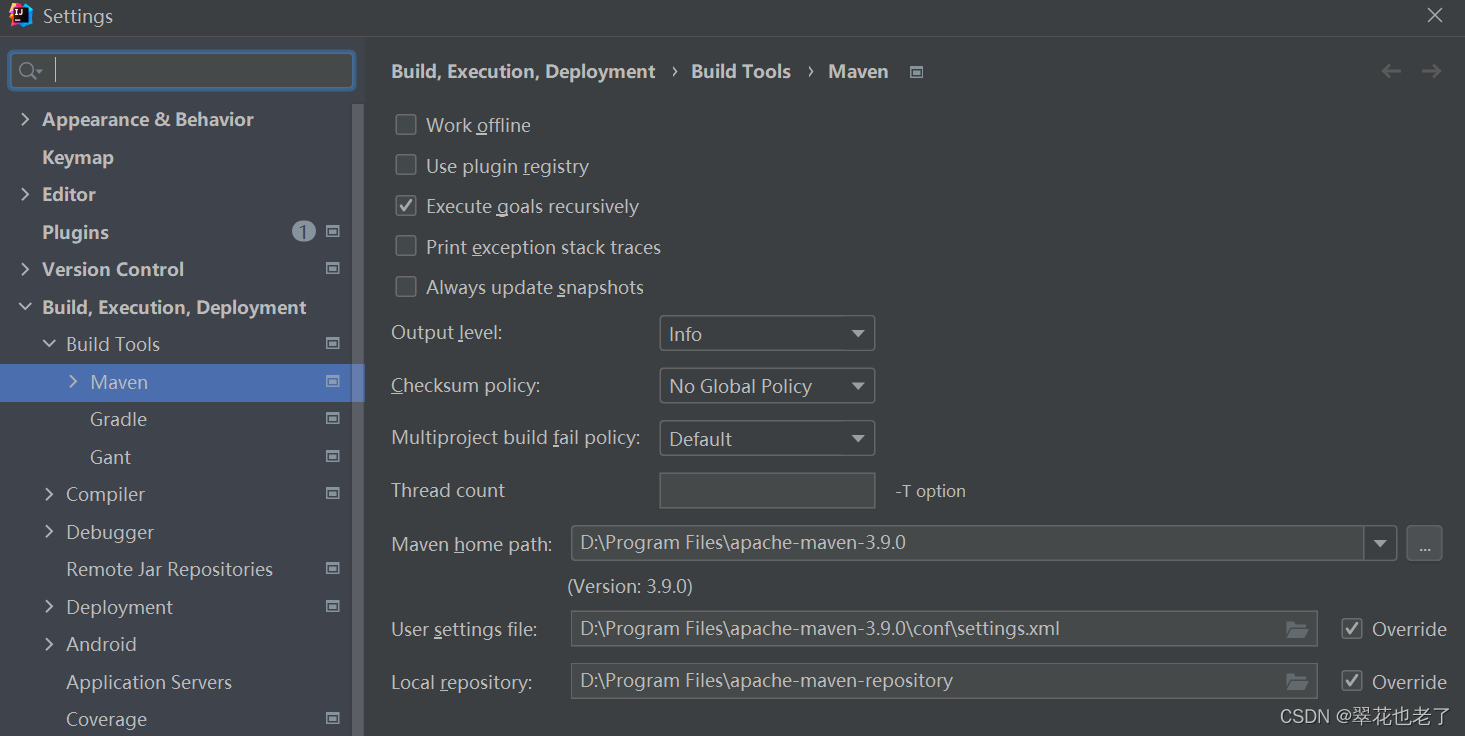Expand the Version Control section
Screen dimensions: 1465x736
pyautogui.click(x=25, y=269)
